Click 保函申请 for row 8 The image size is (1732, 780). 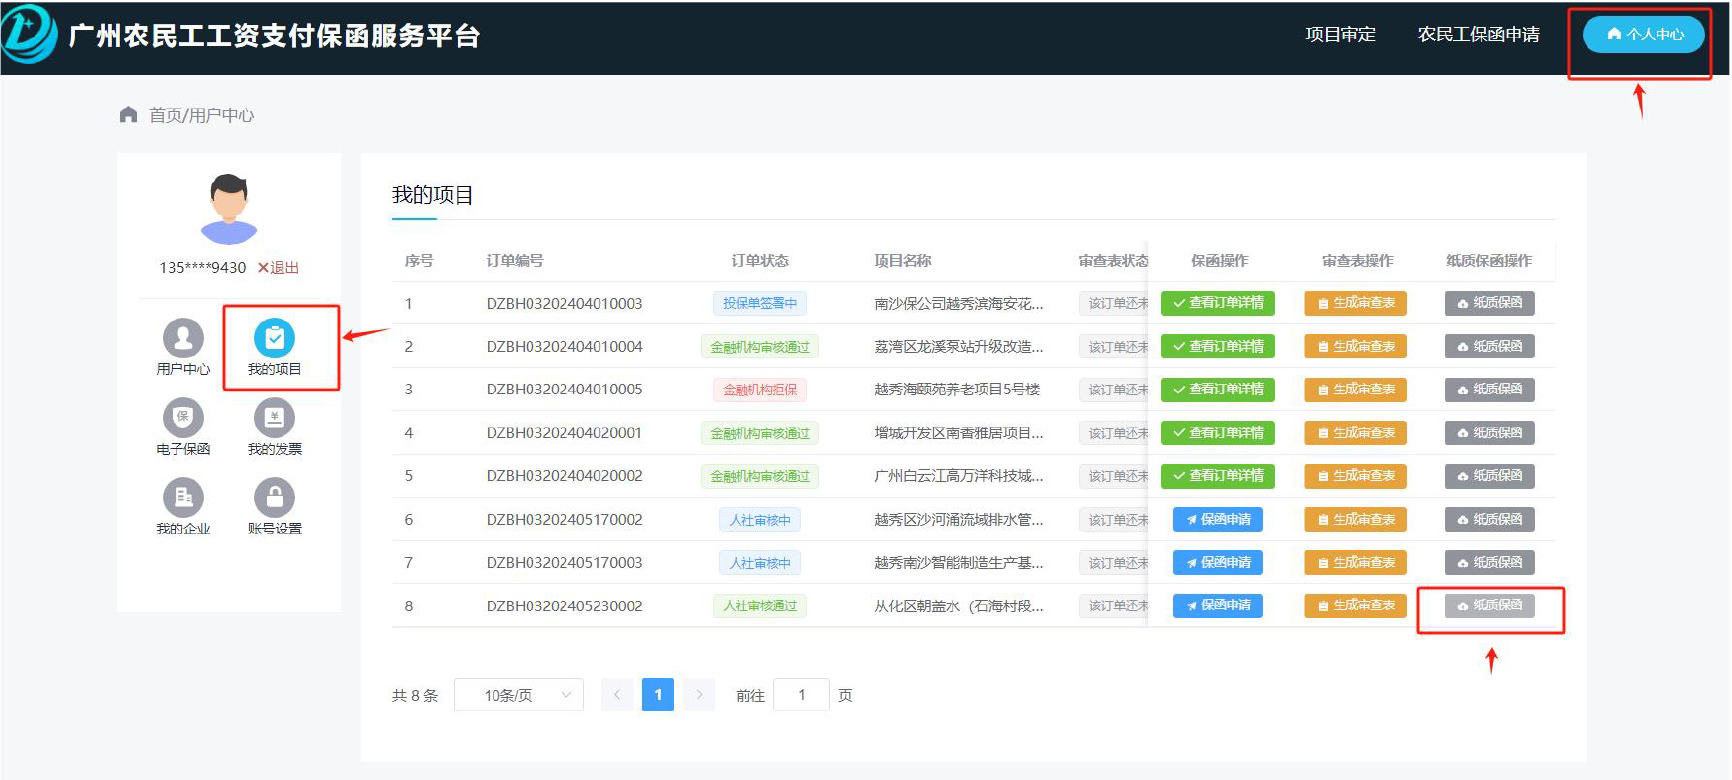(1217, 606)
